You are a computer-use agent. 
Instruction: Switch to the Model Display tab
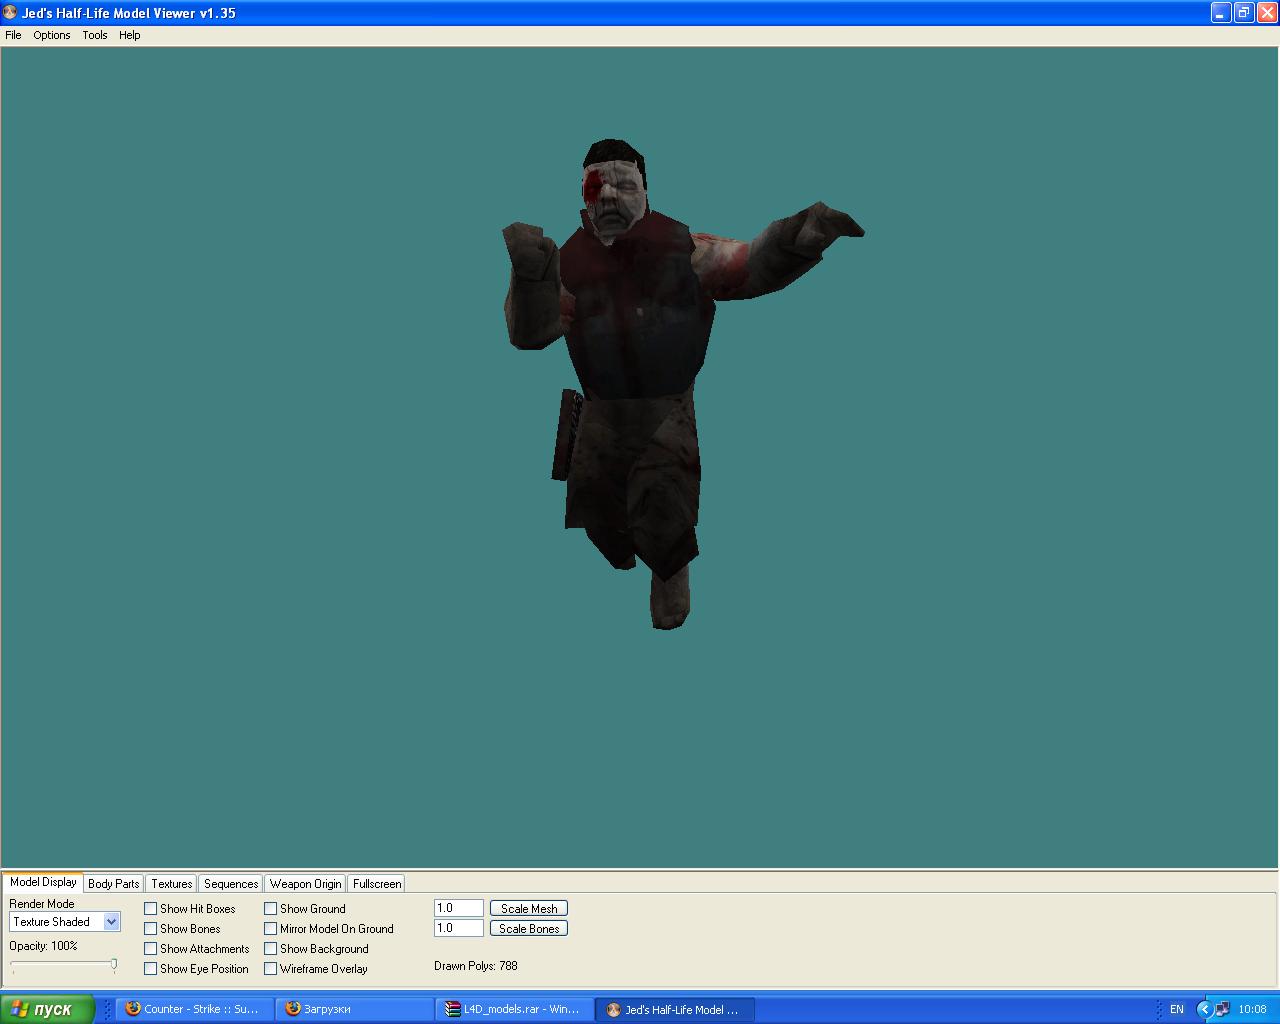click(x=43, y=882)
